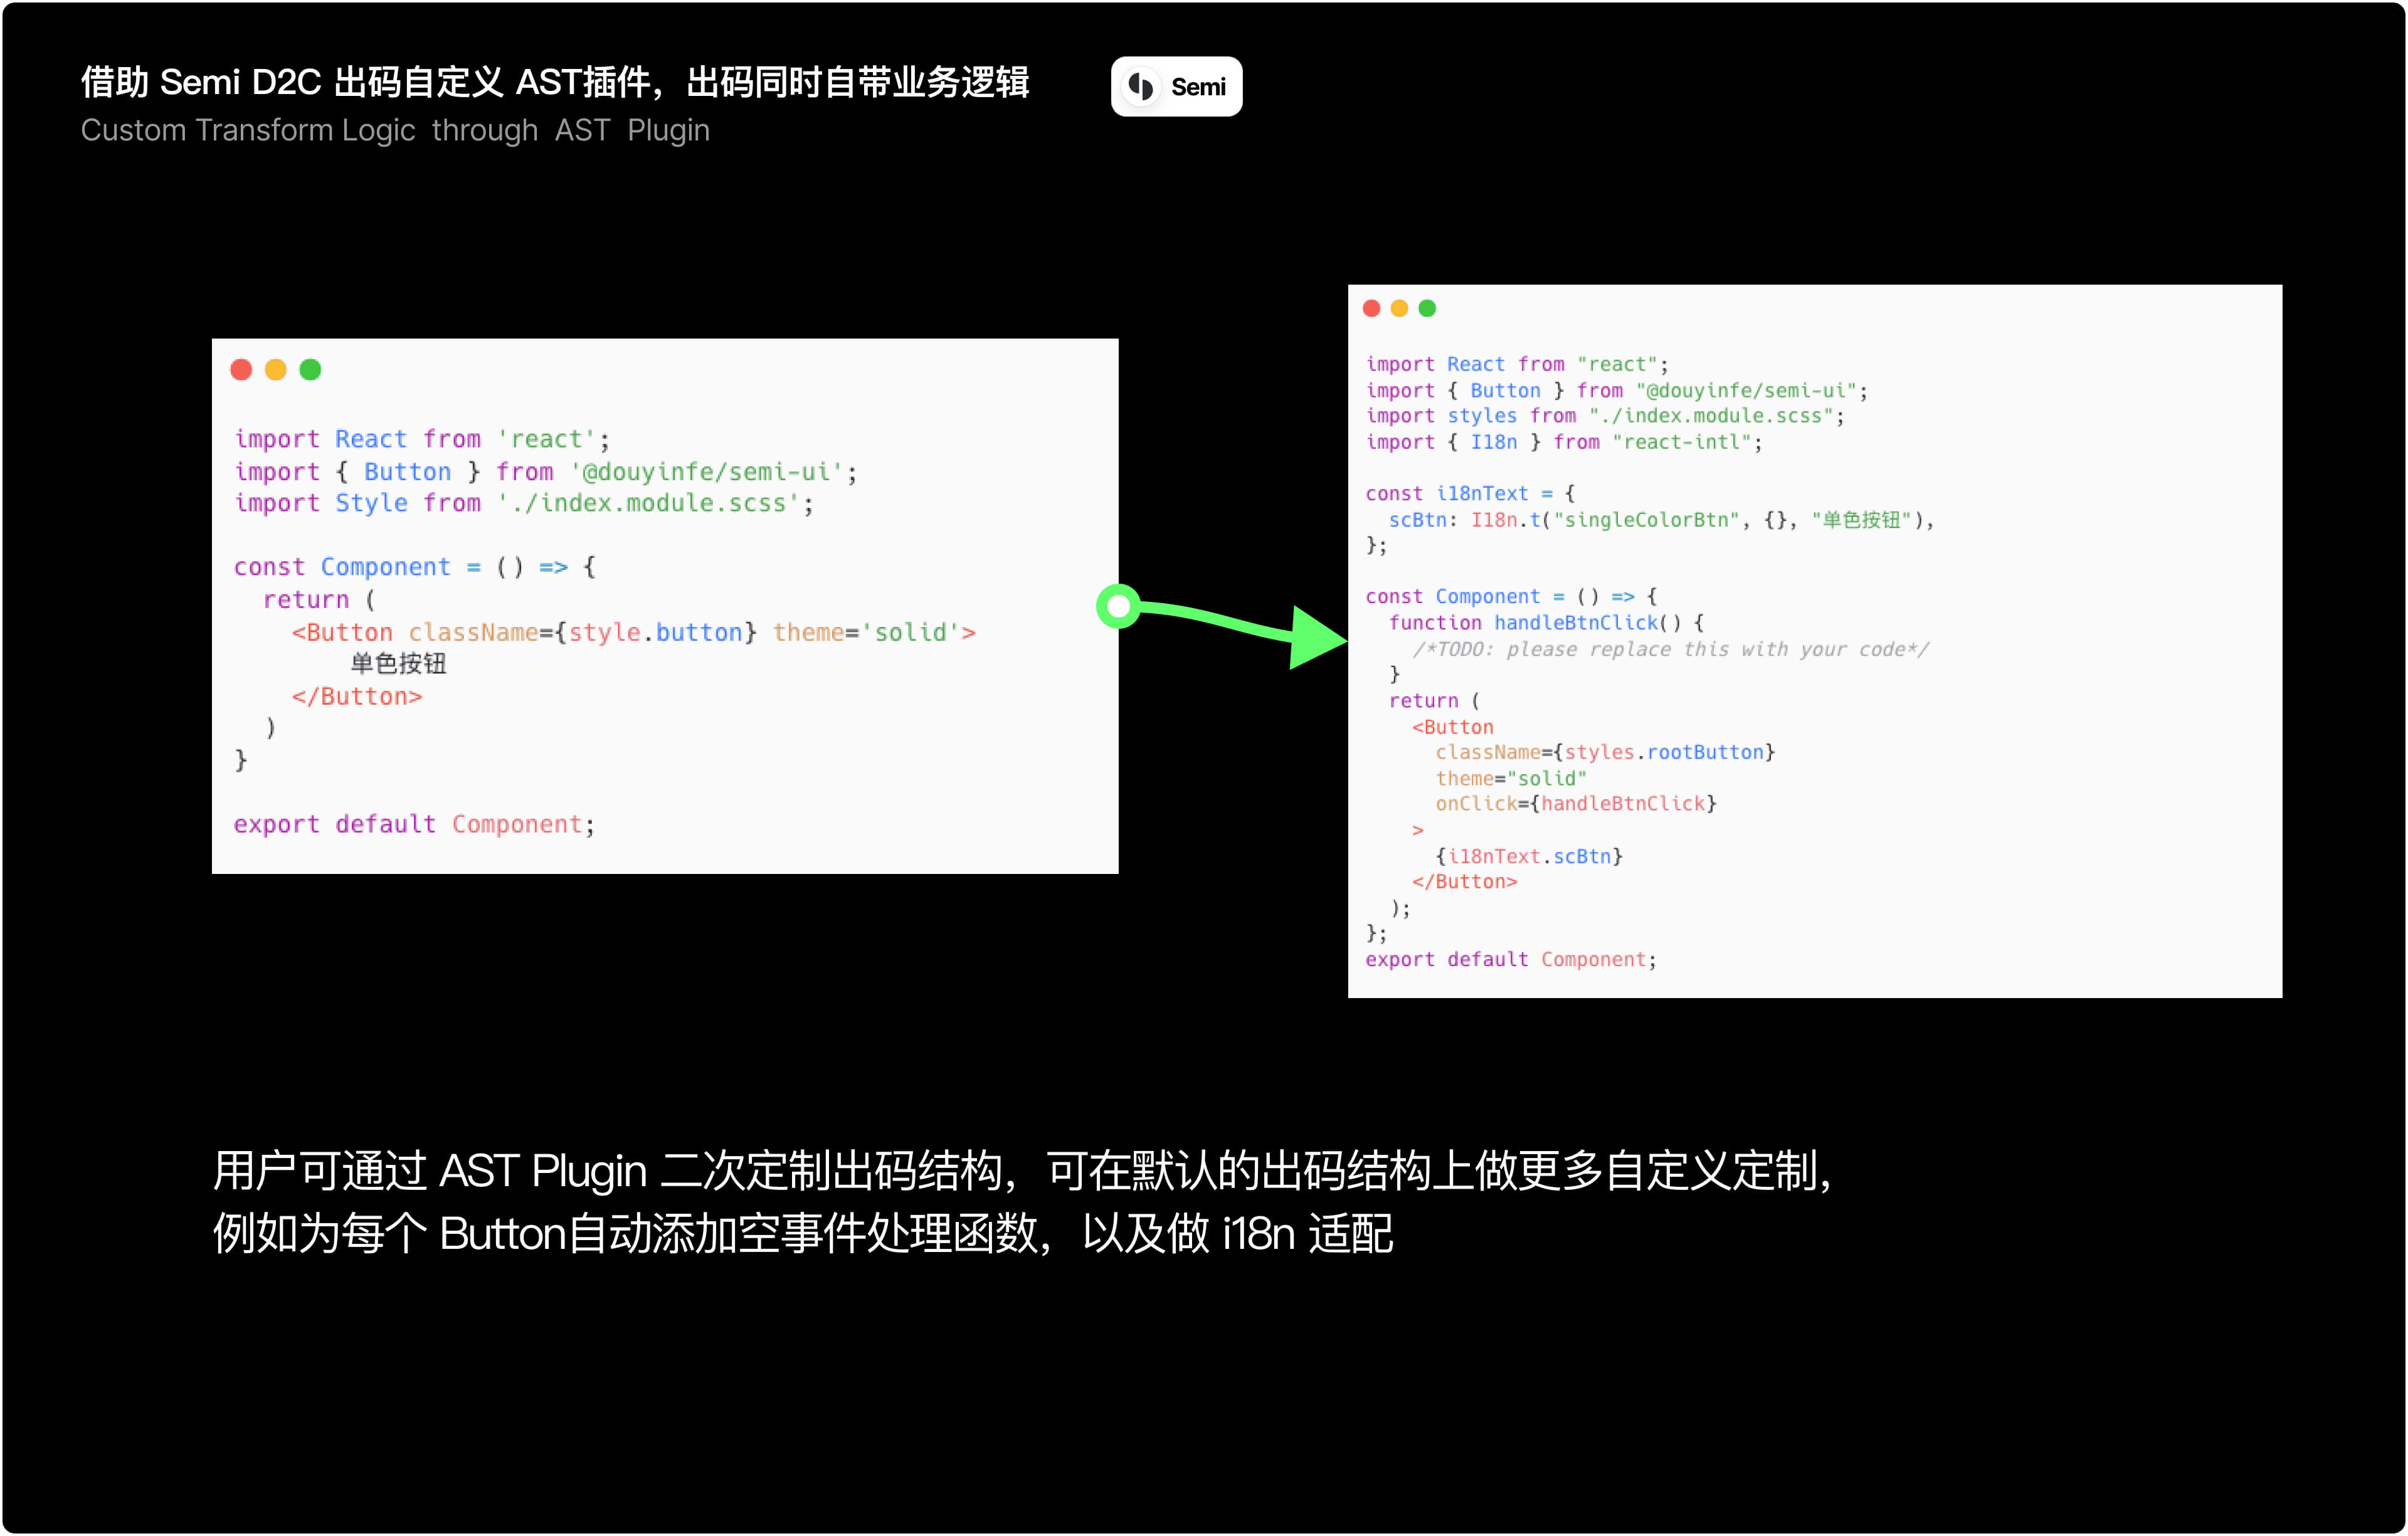Viewport: 2408px width, 1536px height.
Task: Click red close dot on left code window
Action: point(241,370)
